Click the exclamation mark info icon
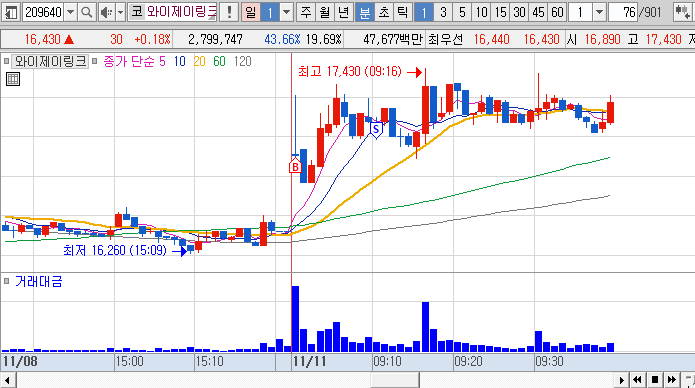Image resolution: width=695 pixels, height=388 pixels. coord(229,12)
